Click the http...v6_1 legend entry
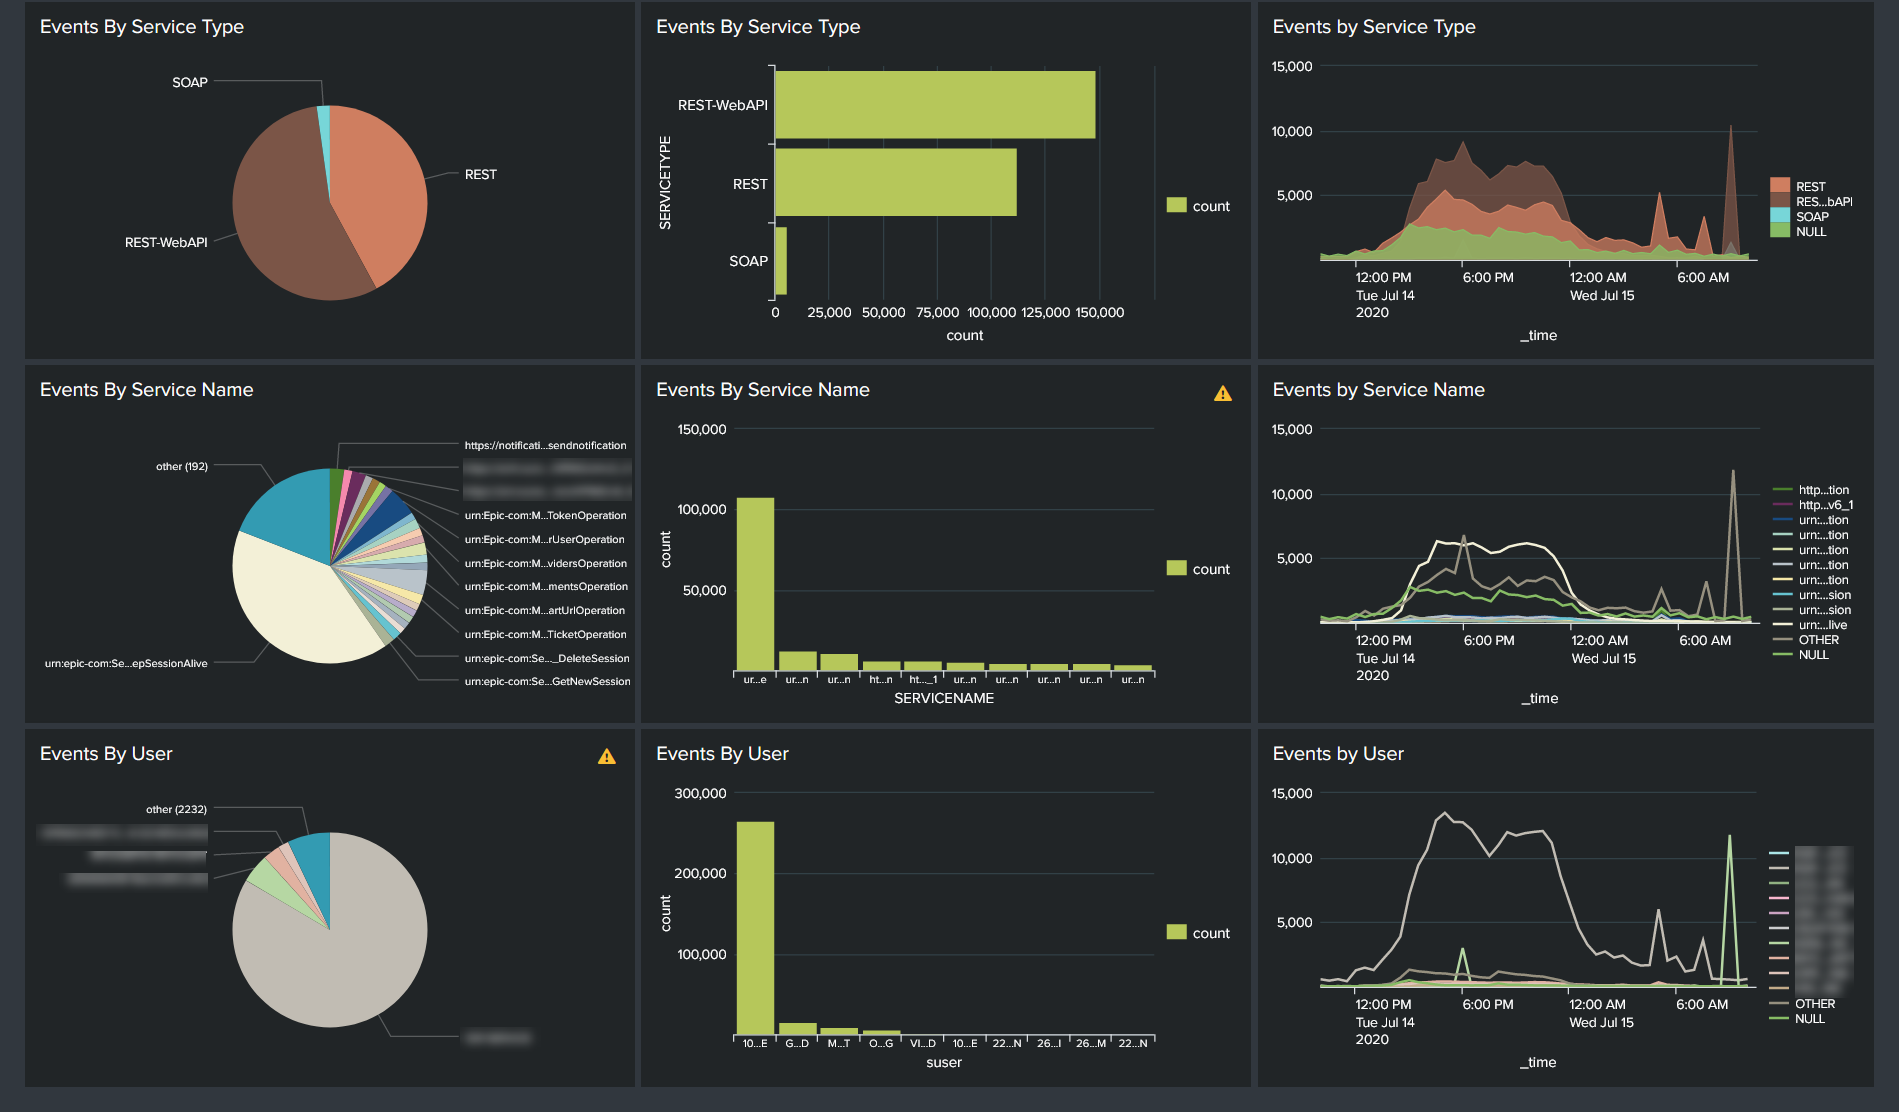1899x1112 pixels. pos(1824,505)
